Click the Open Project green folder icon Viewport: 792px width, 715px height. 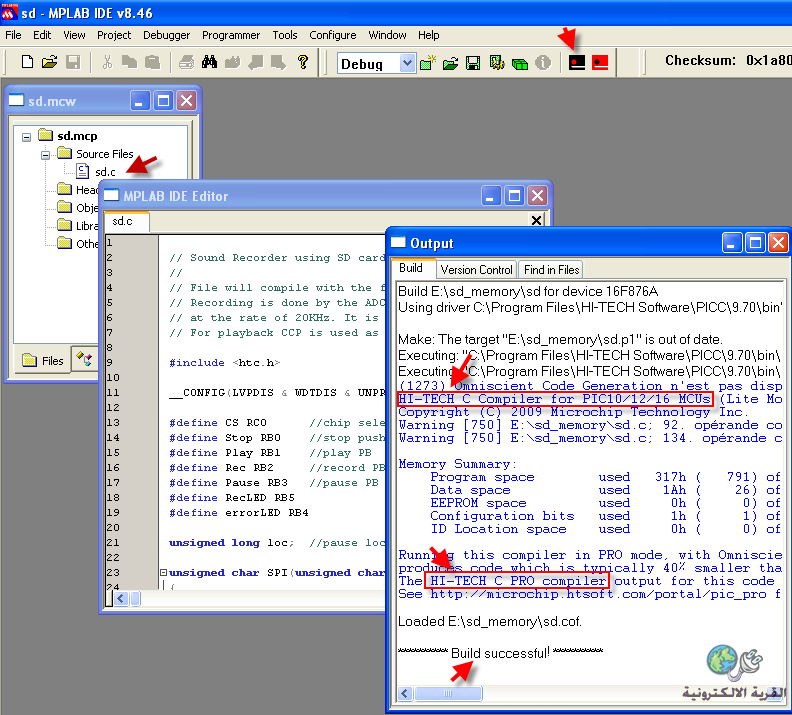(x=450, y=63)
